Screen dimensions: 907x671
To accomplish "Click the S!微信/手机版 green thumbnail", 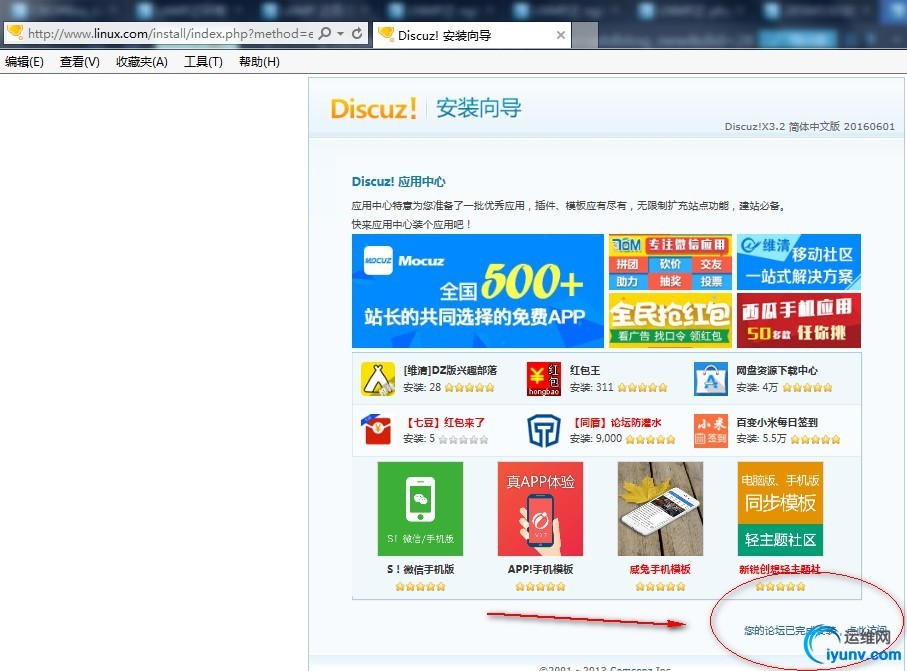I will (421, 509).
